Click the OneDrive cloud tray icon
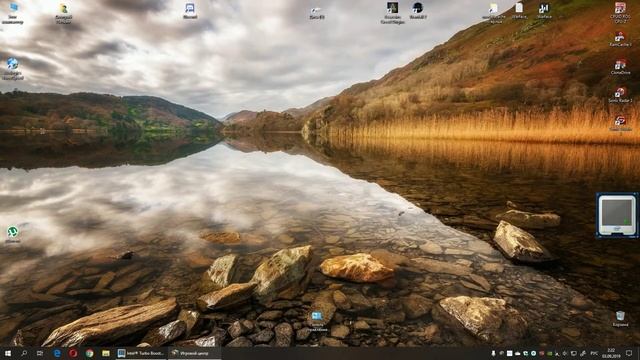This screenshot has width=640, height=360. coord(518,353)
